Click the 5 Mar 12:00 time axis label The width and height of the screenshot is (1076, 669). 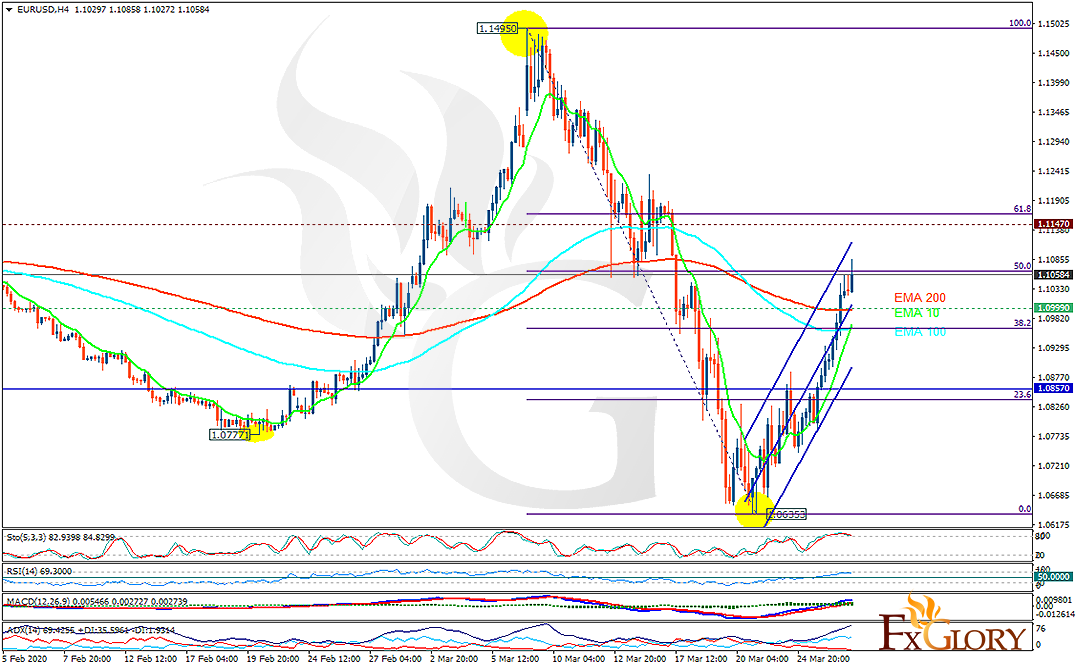click(x=517, y=659)
